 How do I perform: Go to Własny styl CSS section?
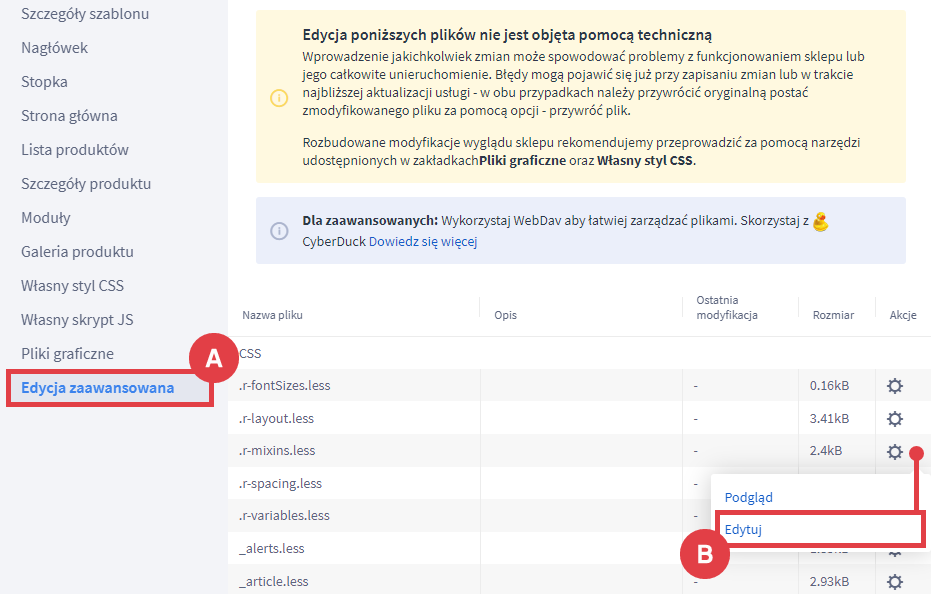(x=72, y=286)
